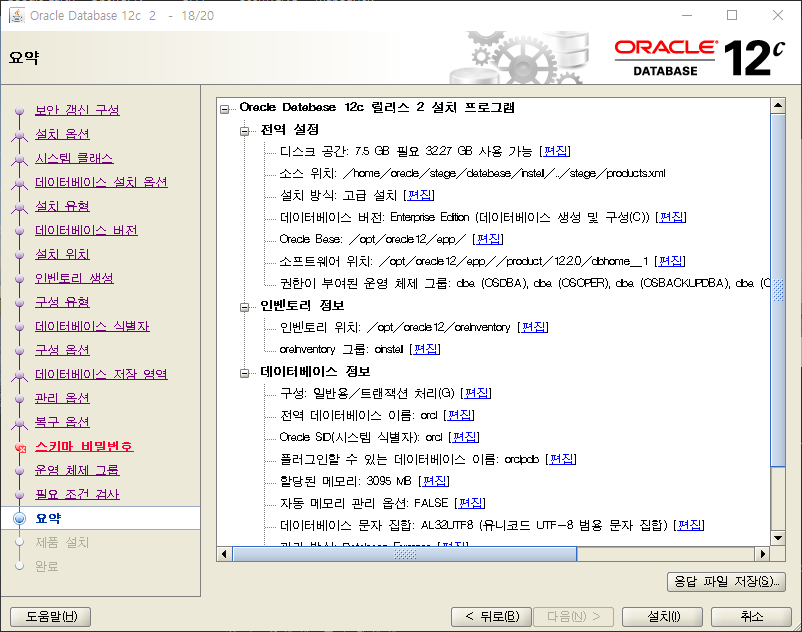The height and width of the screenshot is (632, 802).
Task: Go to the 데이터베이스 식별자 step
Action: pos(92,326)
